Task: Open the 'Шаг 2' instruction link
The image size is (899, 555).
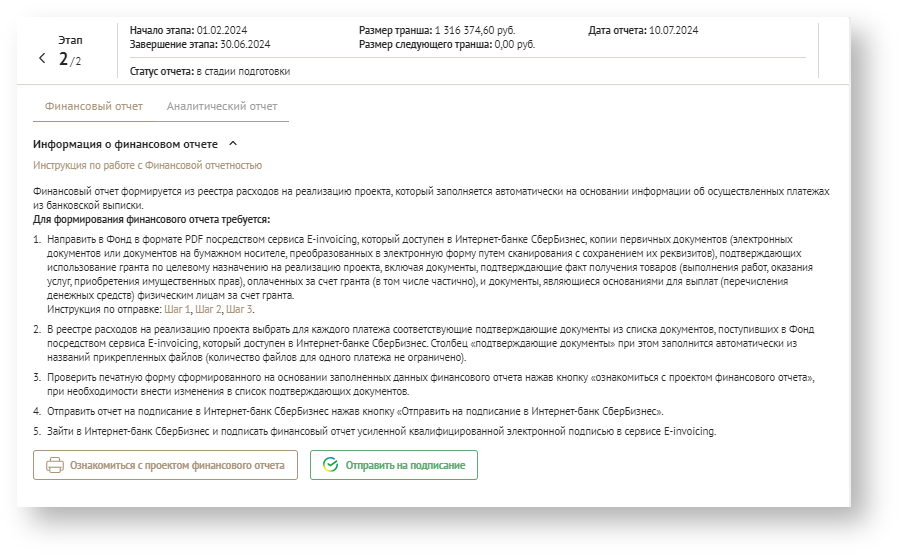Action: [208, 309]
